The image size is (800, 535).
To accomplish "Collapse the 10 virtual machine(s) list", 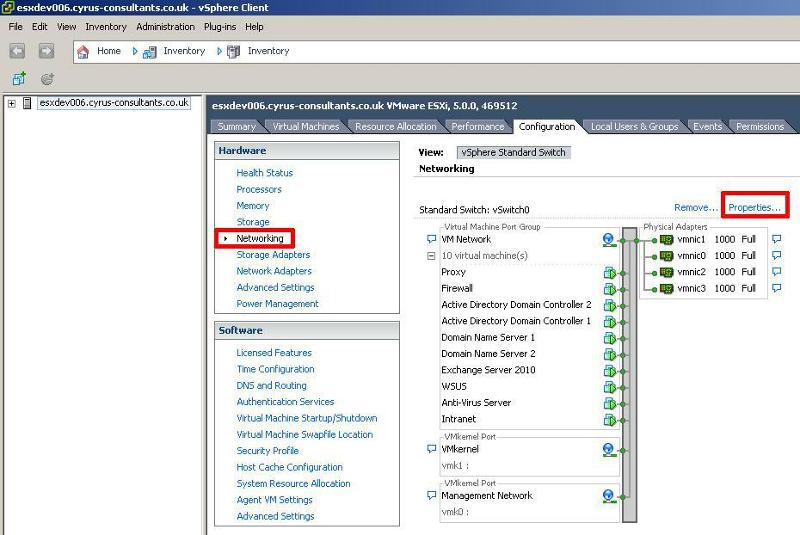I will tap(431, 256).
